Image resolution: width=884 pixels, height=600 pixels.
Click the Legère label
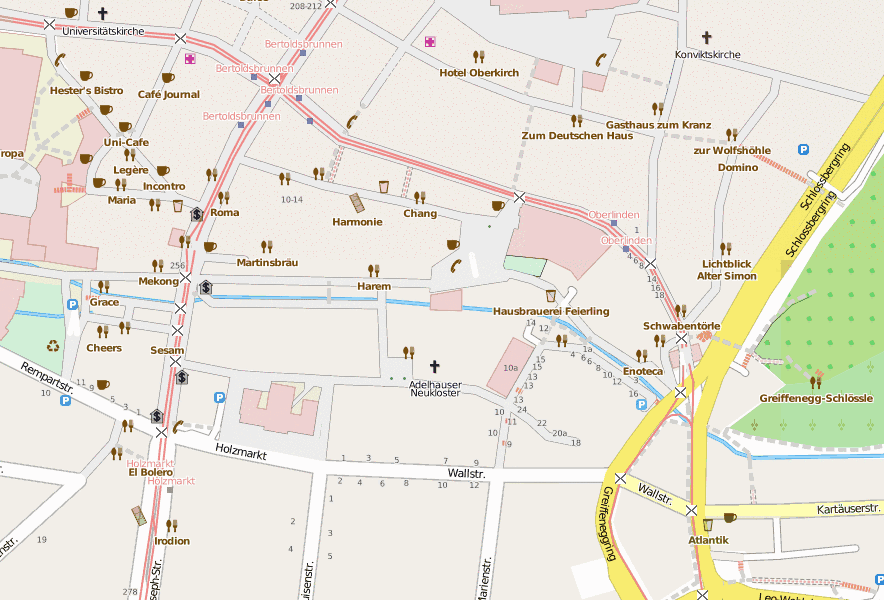[131, 170]
